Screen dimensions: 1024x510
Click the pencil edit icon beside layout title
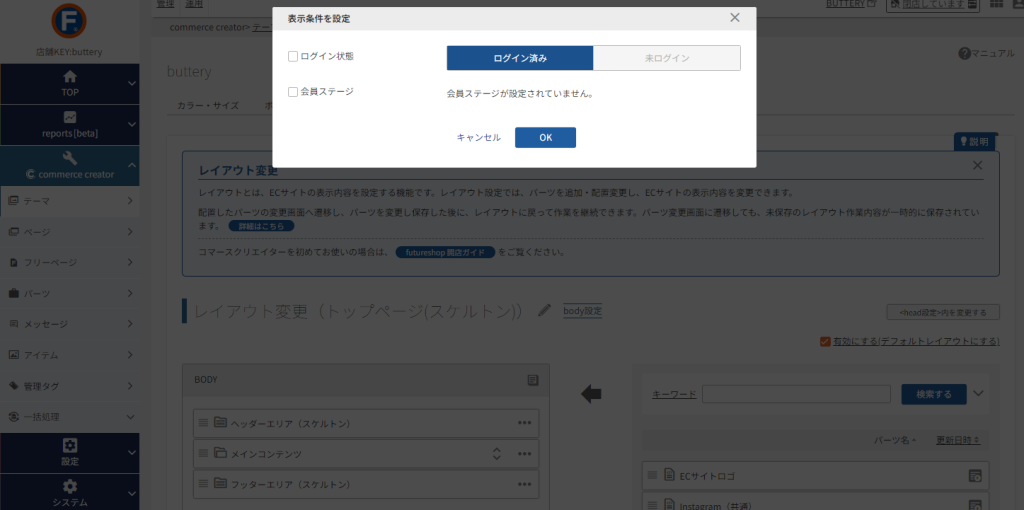[x=544, y=311]
